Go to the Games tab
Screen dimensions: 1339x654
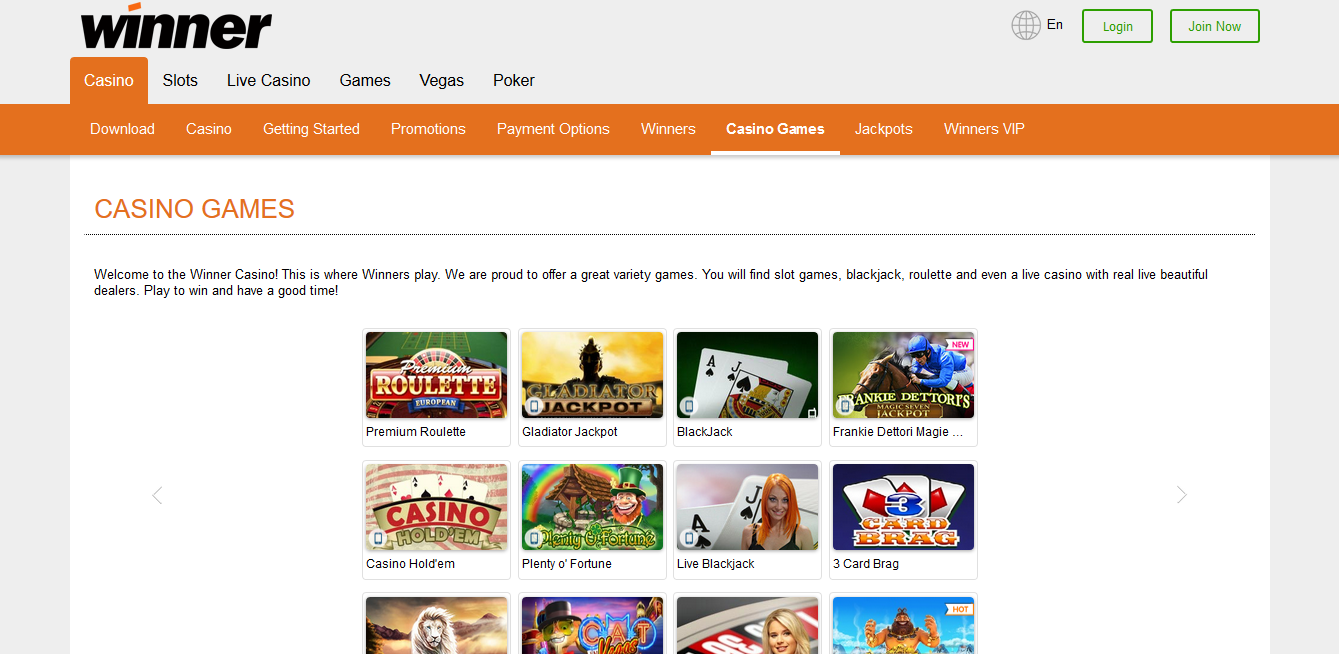pyautogui.click(x=365, y=81)
